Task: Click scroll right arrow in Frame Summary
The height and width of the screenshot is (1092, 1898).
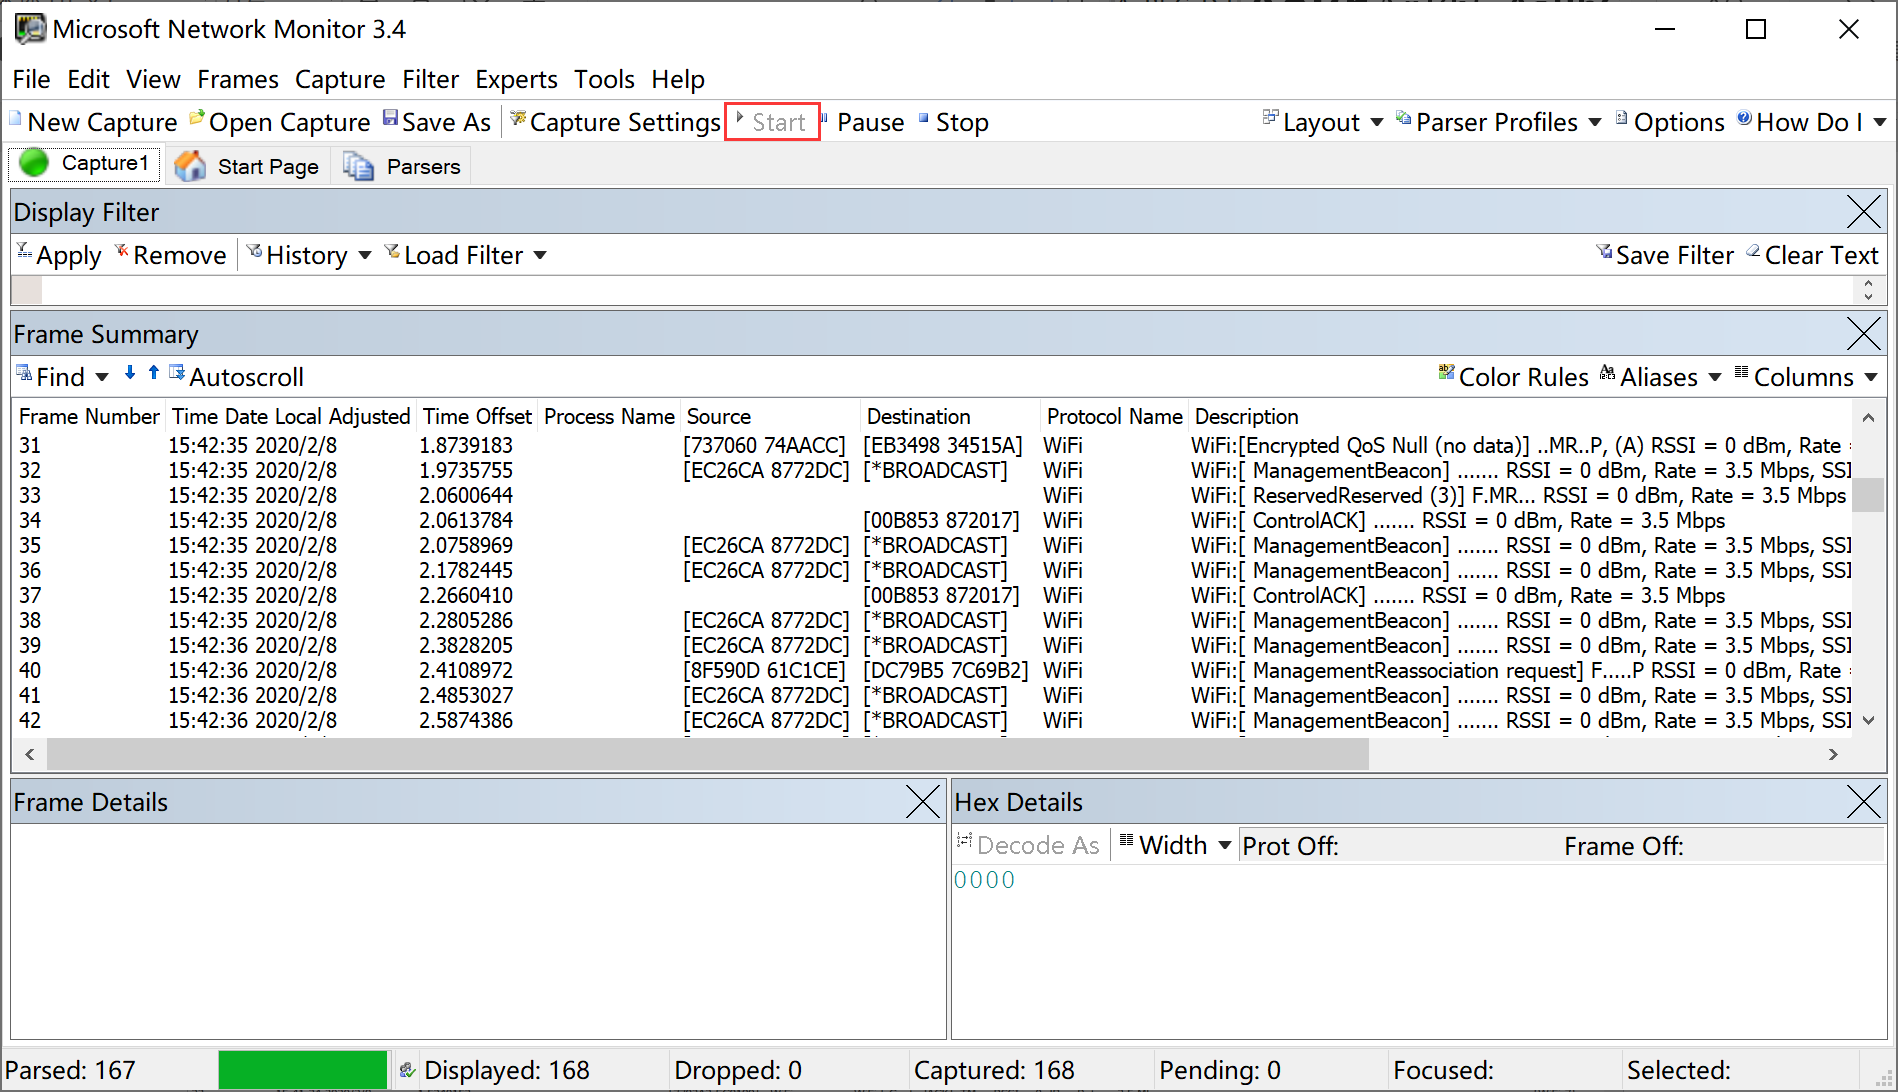Action: [1833, 754]
